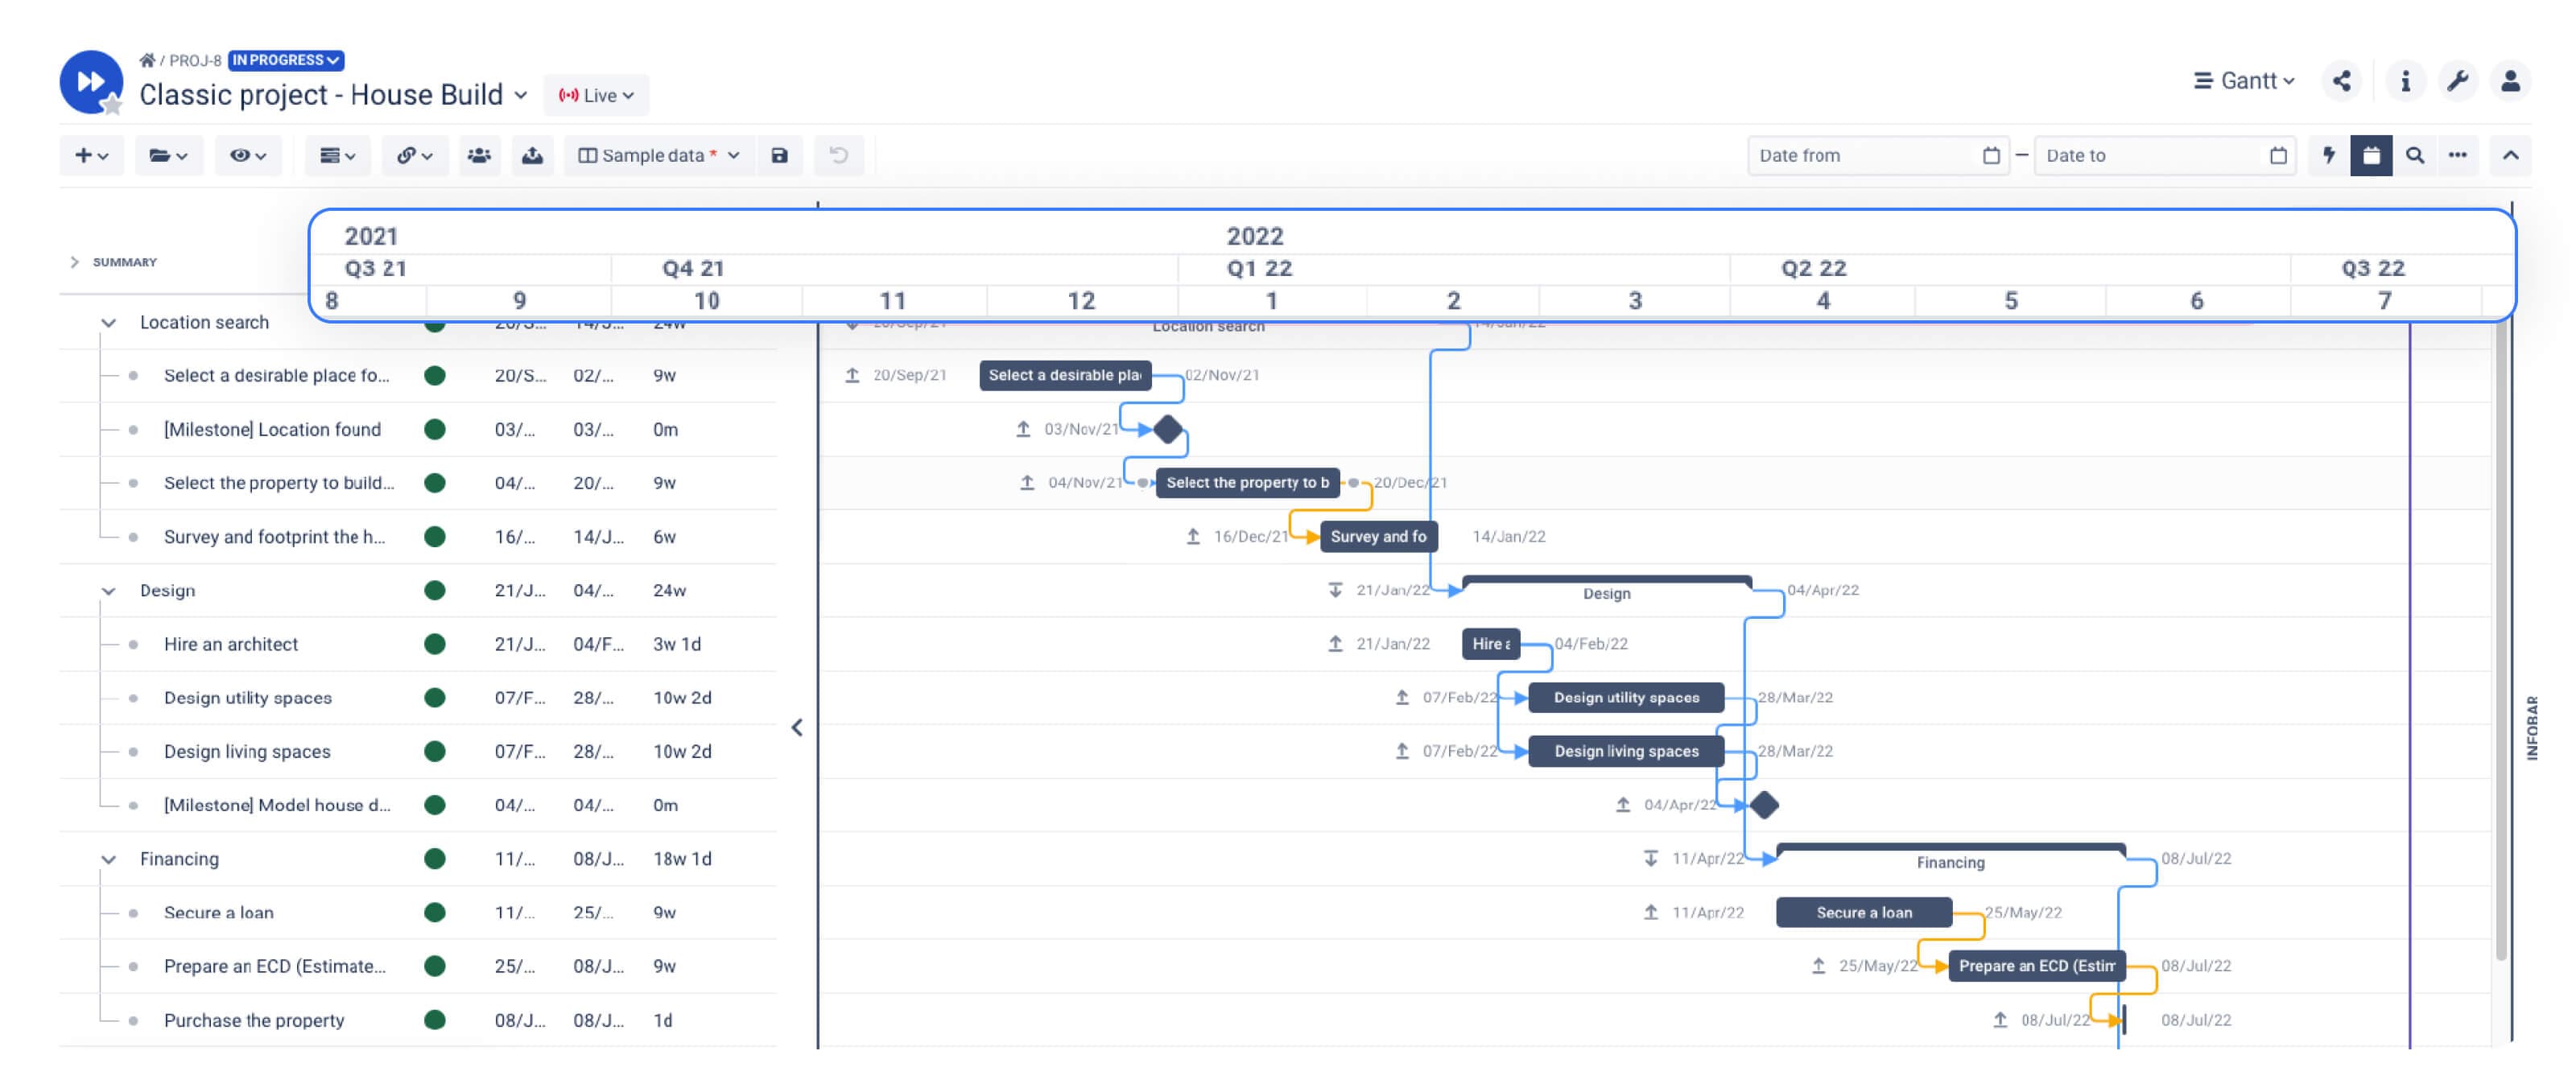Open the three-dots more menu
The image size is (2576, 1088).
pyautogui.click(x=2457, y=155)
